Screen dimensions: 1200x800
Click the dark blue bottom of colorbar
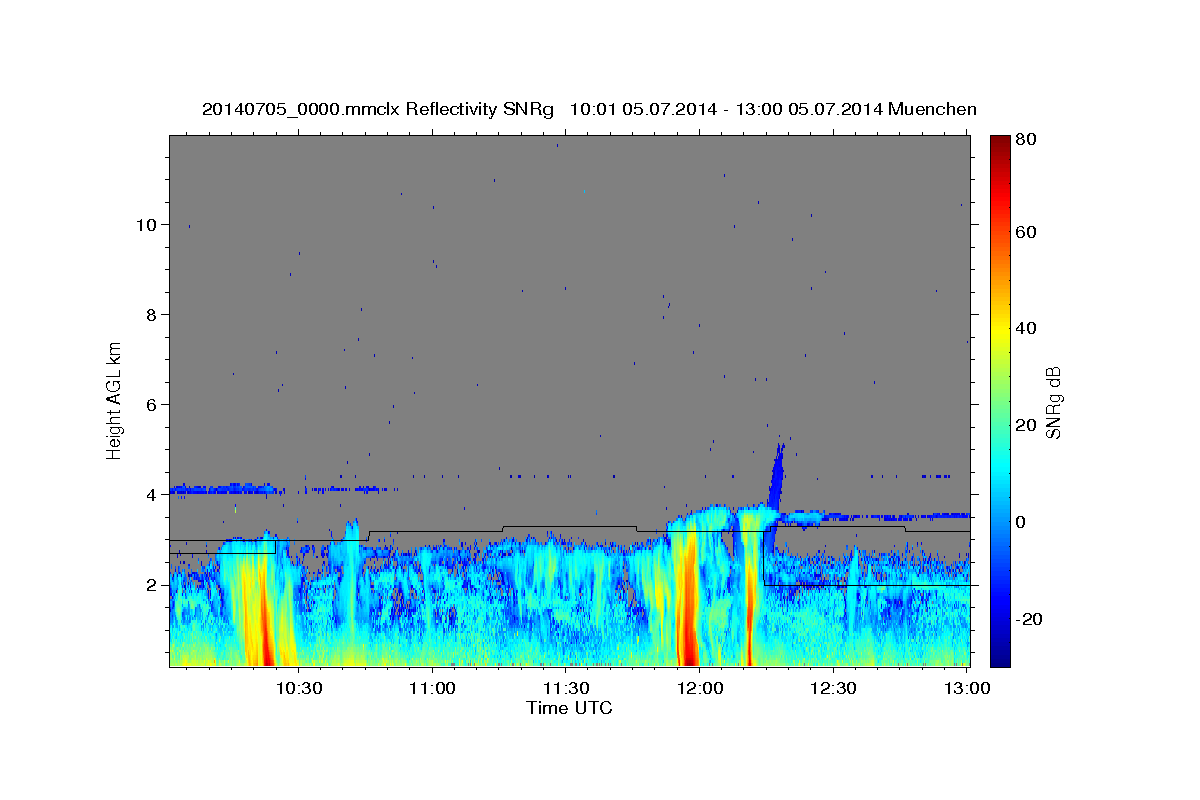click(x=1000, y=659)
